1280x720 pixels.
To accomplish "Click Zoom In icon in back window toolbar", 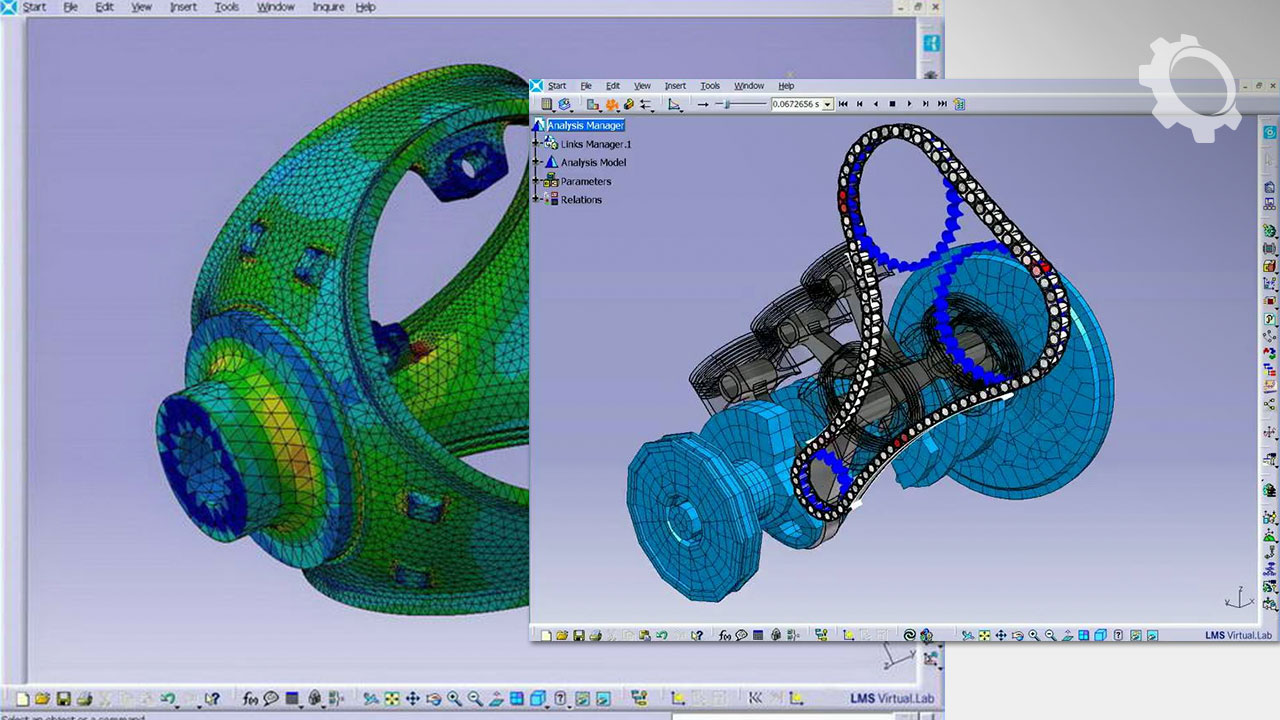I will coord(455,699).
